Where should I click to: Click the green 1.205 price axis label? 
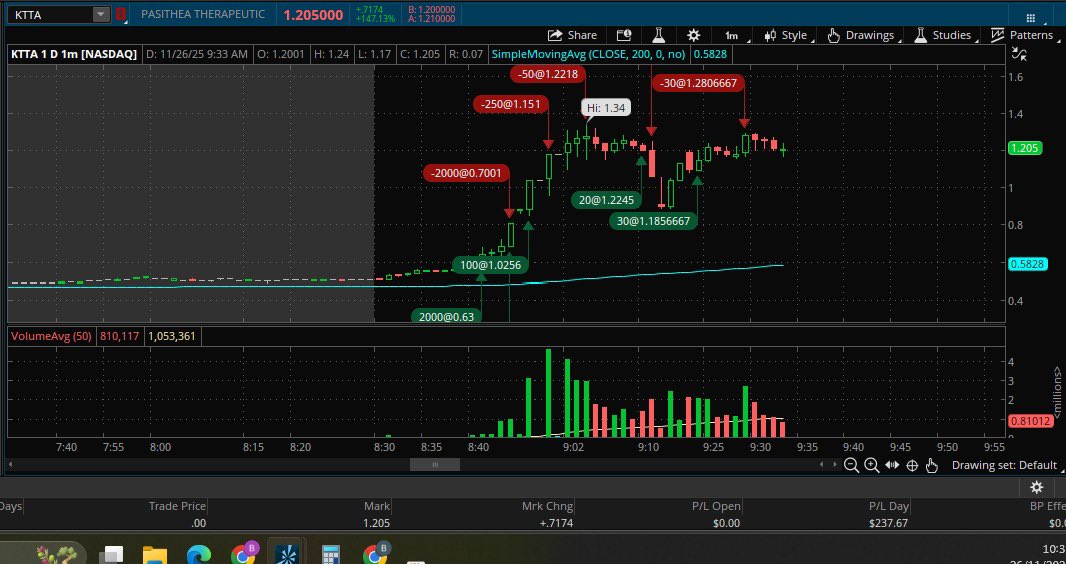pos(1025,148)
